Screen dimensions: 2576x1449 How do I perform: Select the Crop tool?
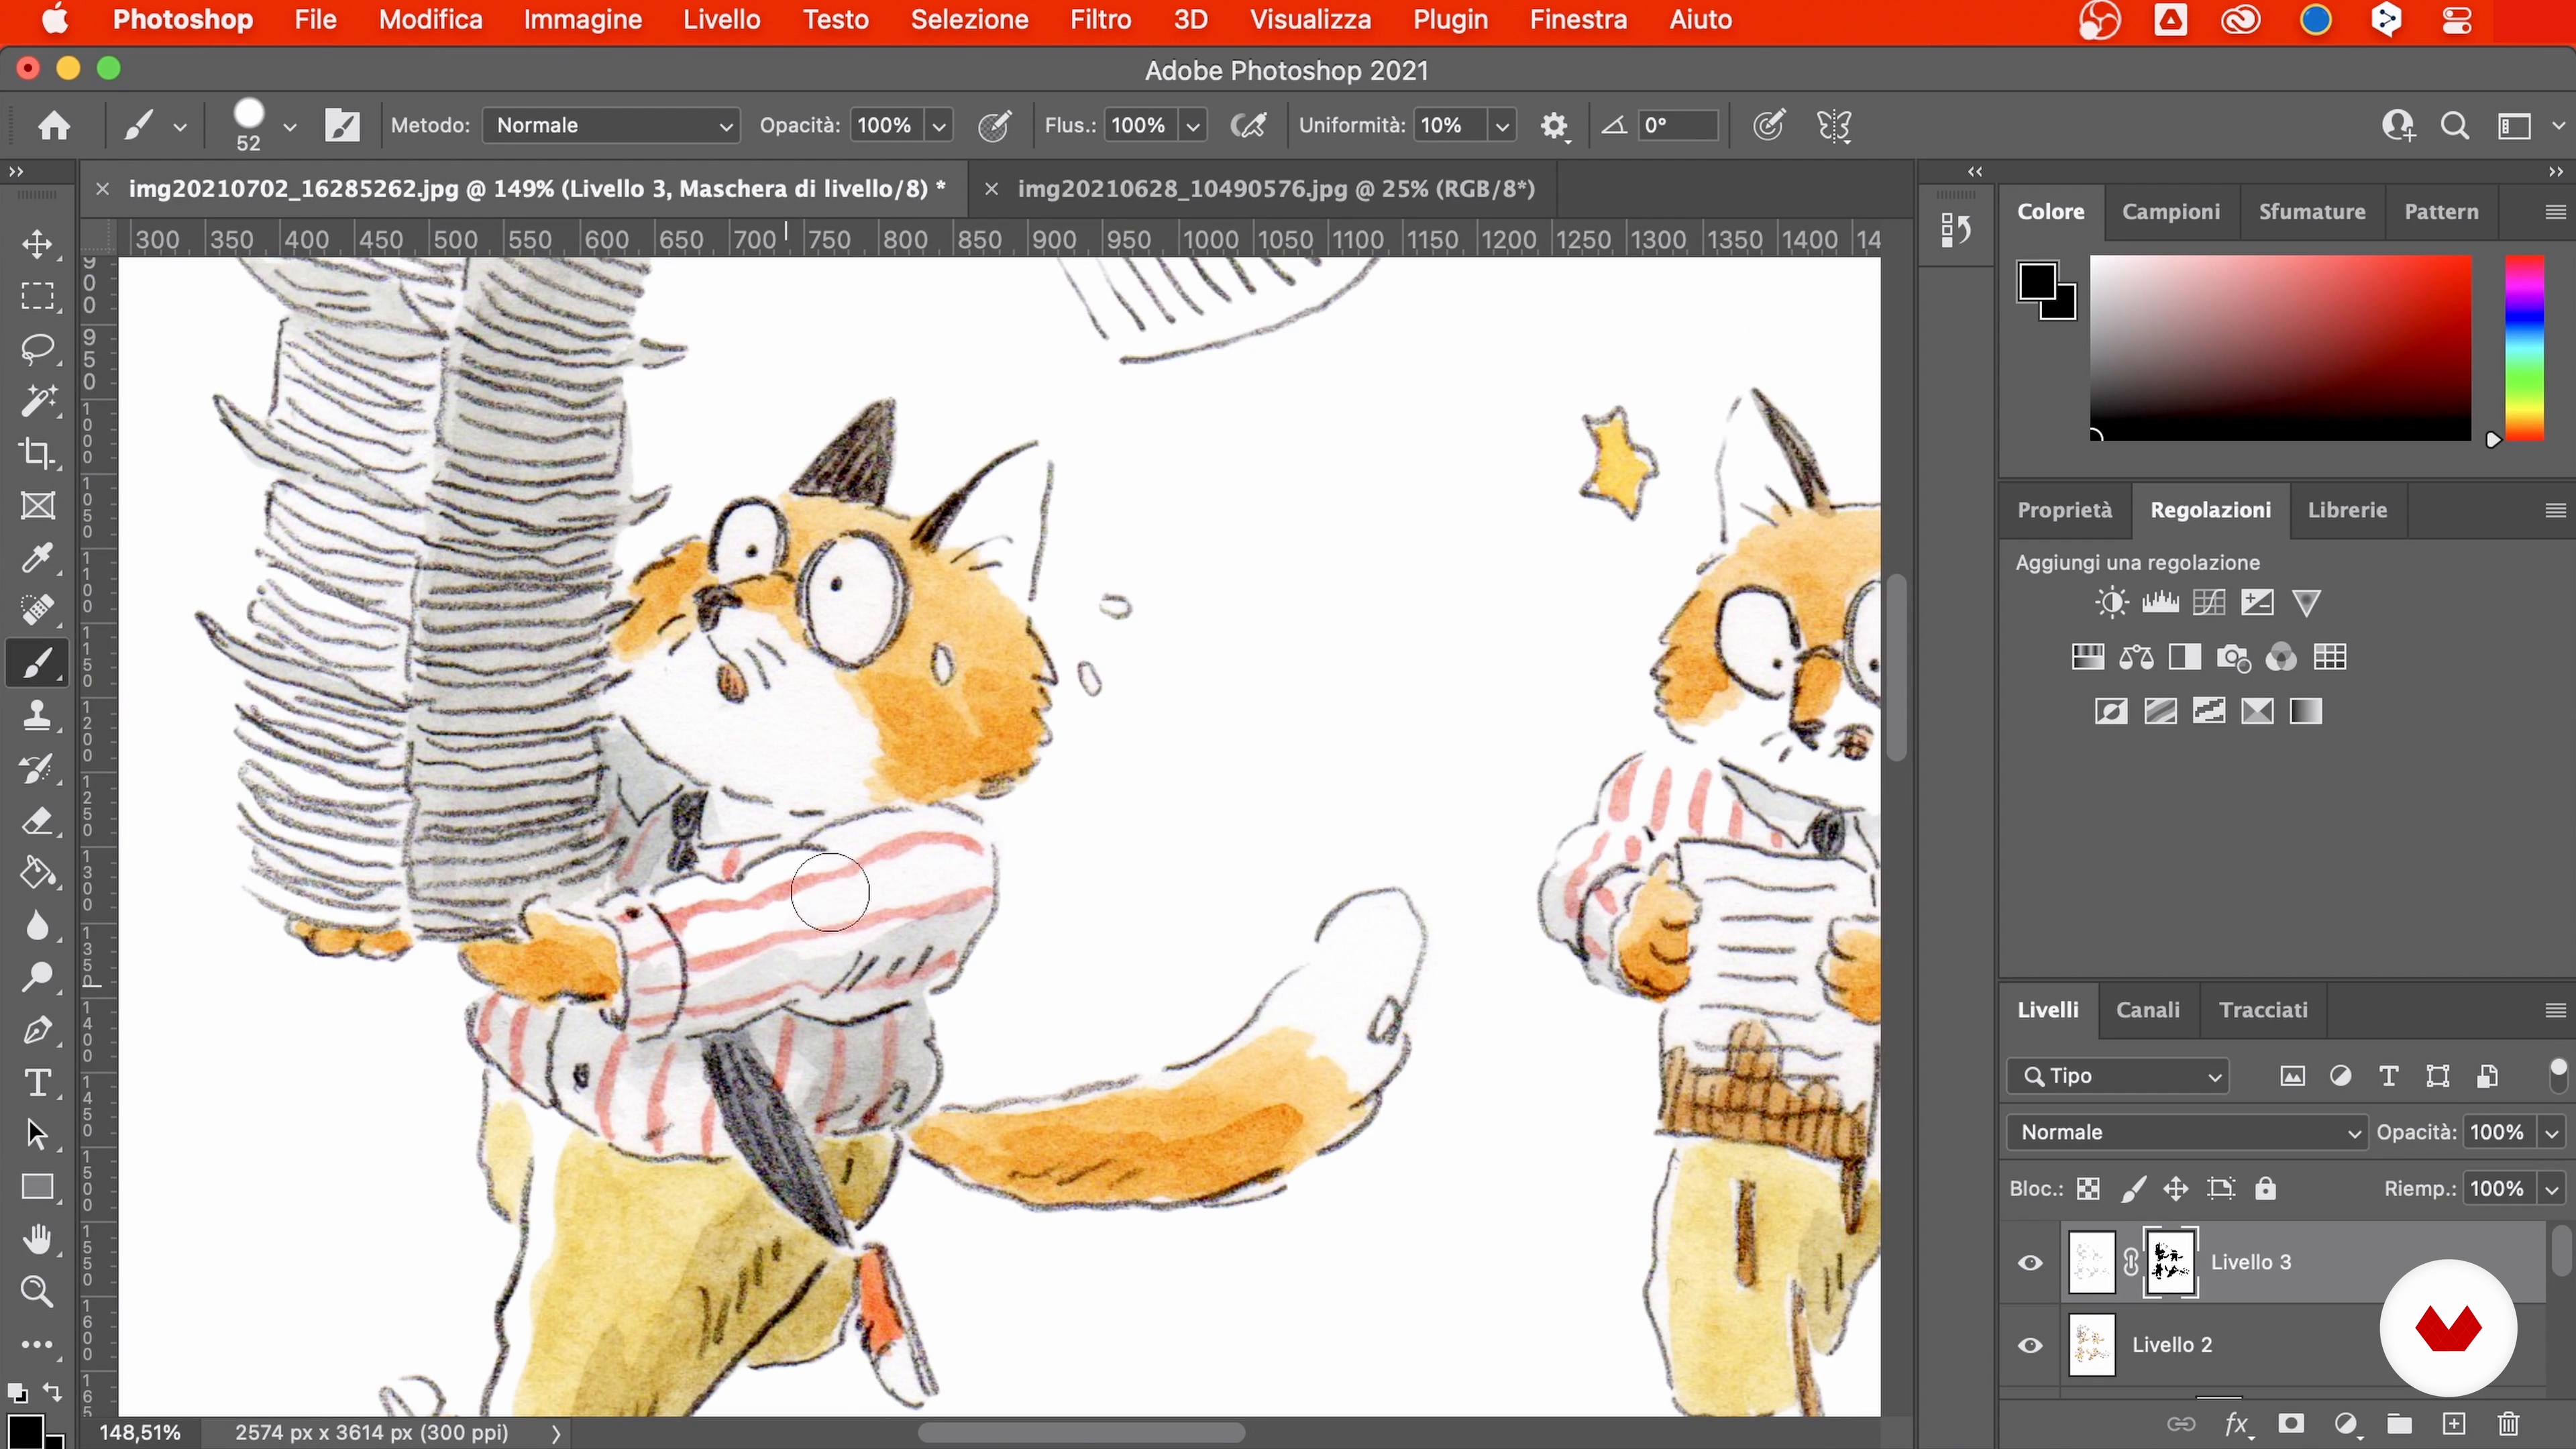38,453
